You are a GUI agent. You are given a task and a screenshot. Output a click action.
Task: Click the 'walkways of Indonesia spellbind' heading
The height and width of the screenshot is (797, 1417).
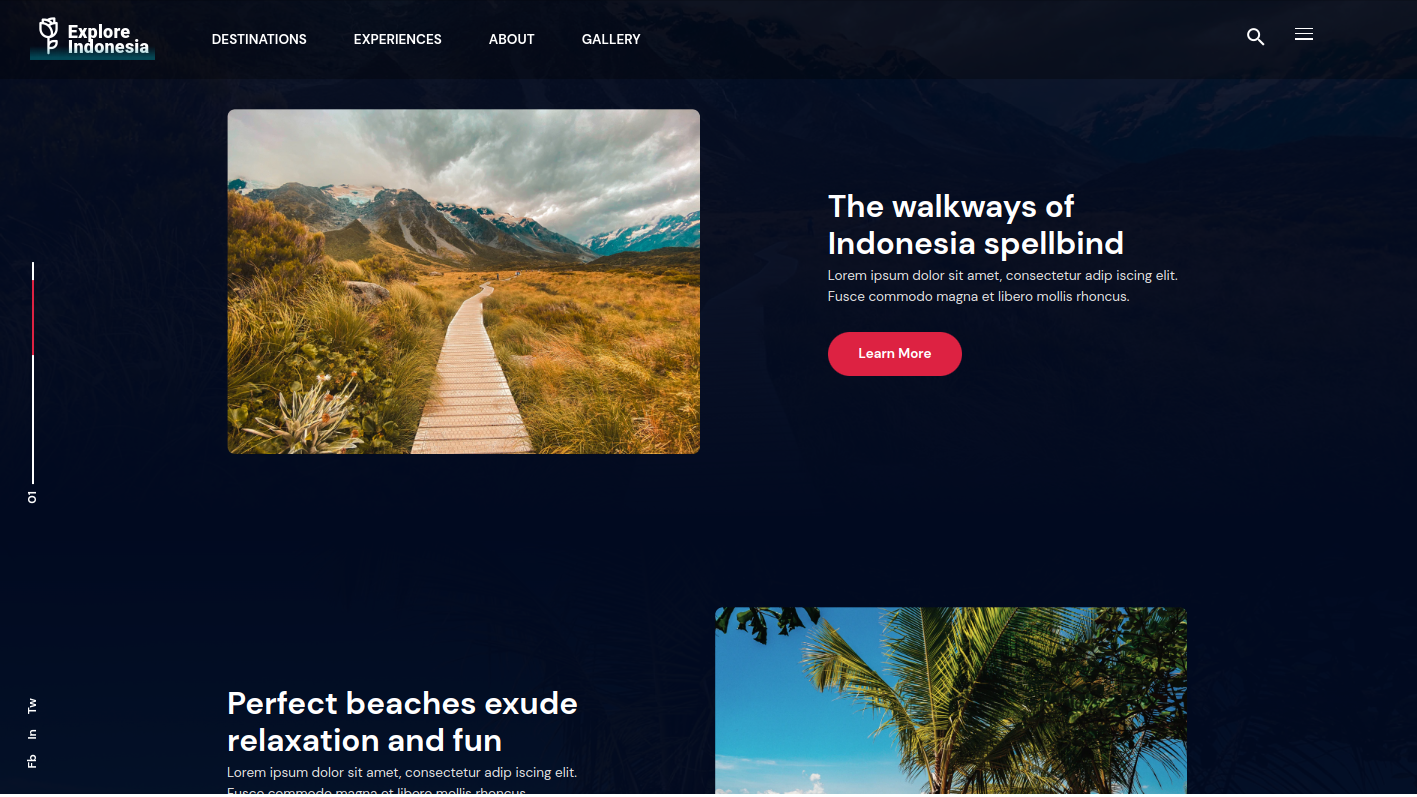[x=976, y=225]
